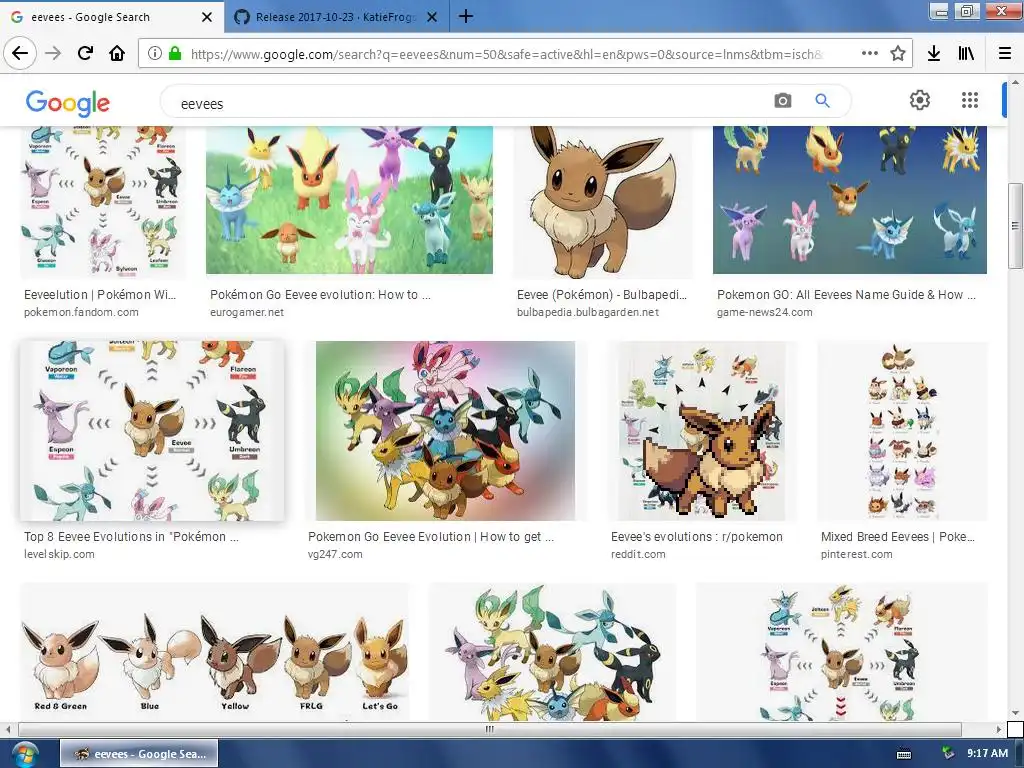Click 'Eevee (Pokémon) - Bulbapedi...' link
Viewport: 1024px width, 768px height.
point(602,295)
